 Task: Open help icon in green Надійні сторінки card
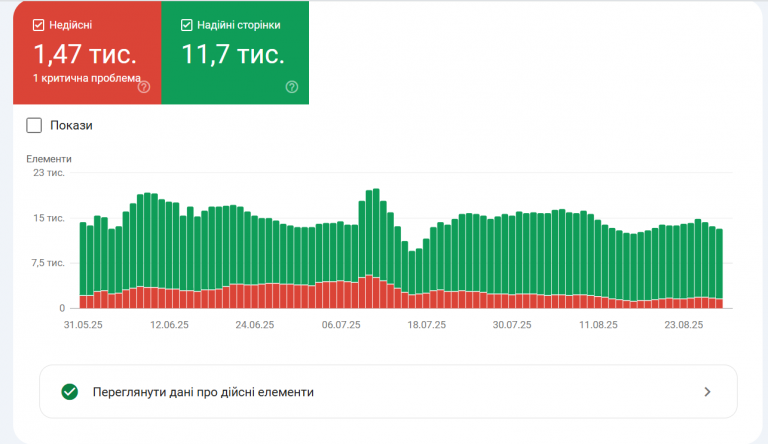coord(292,87)
